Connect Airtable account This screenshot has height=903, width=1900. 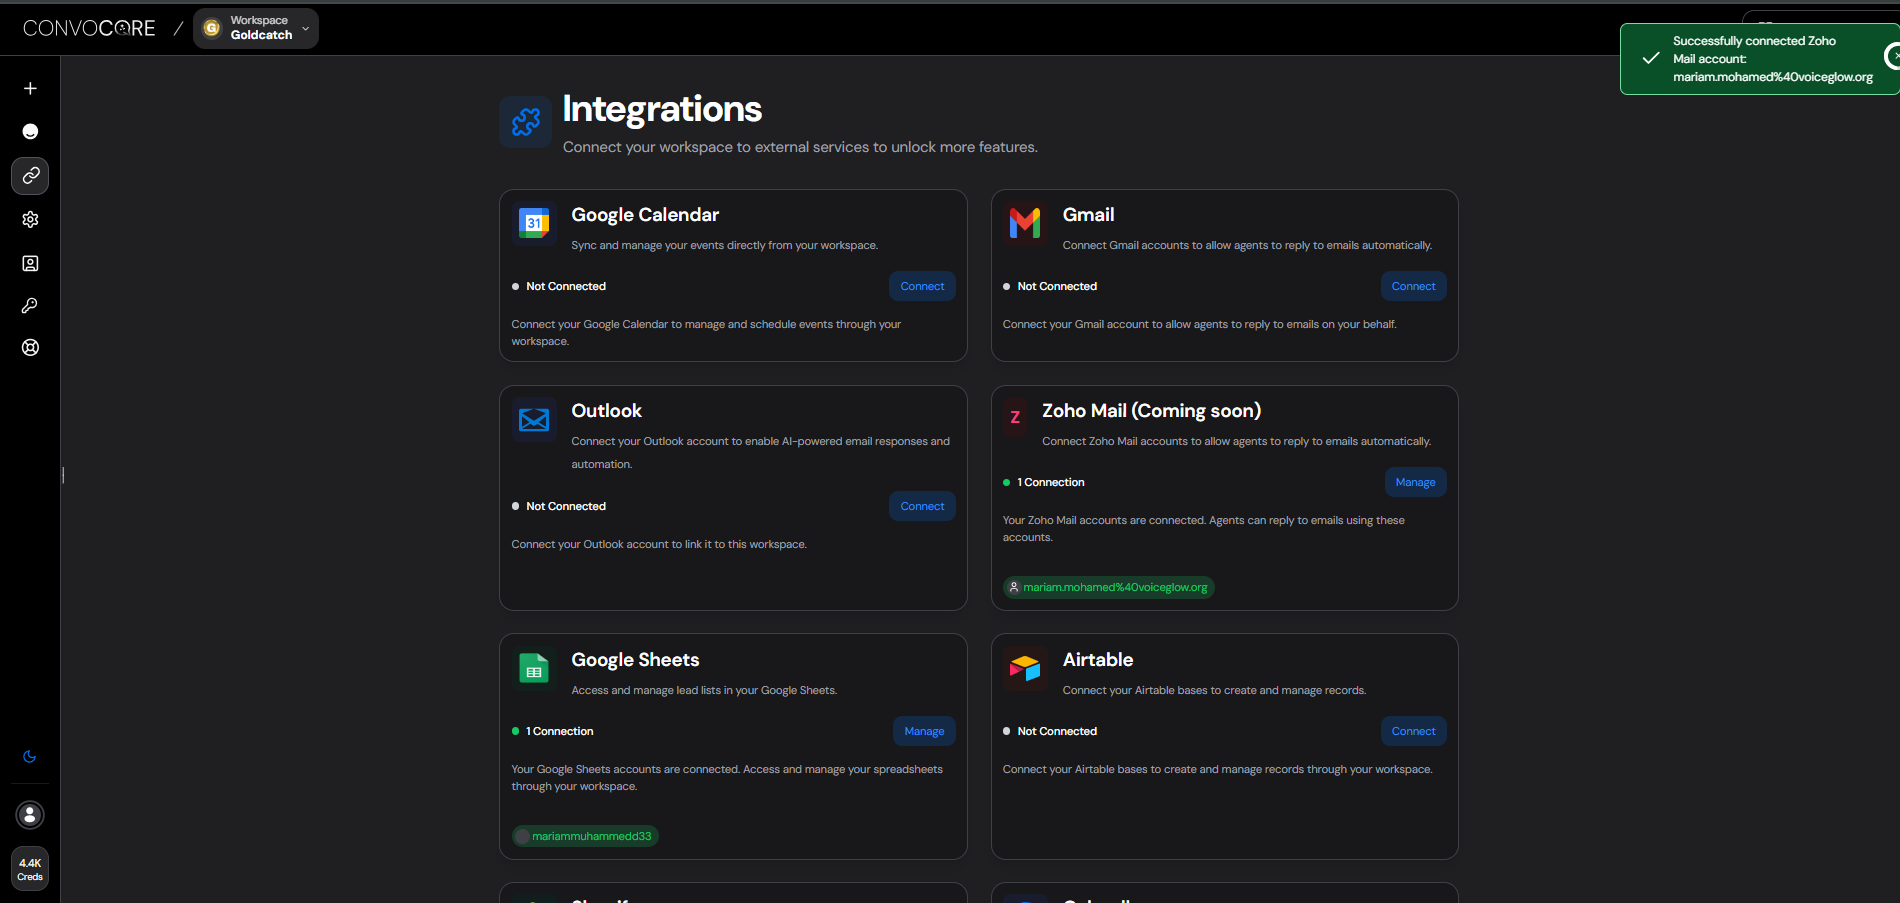tap(1413, 731)
